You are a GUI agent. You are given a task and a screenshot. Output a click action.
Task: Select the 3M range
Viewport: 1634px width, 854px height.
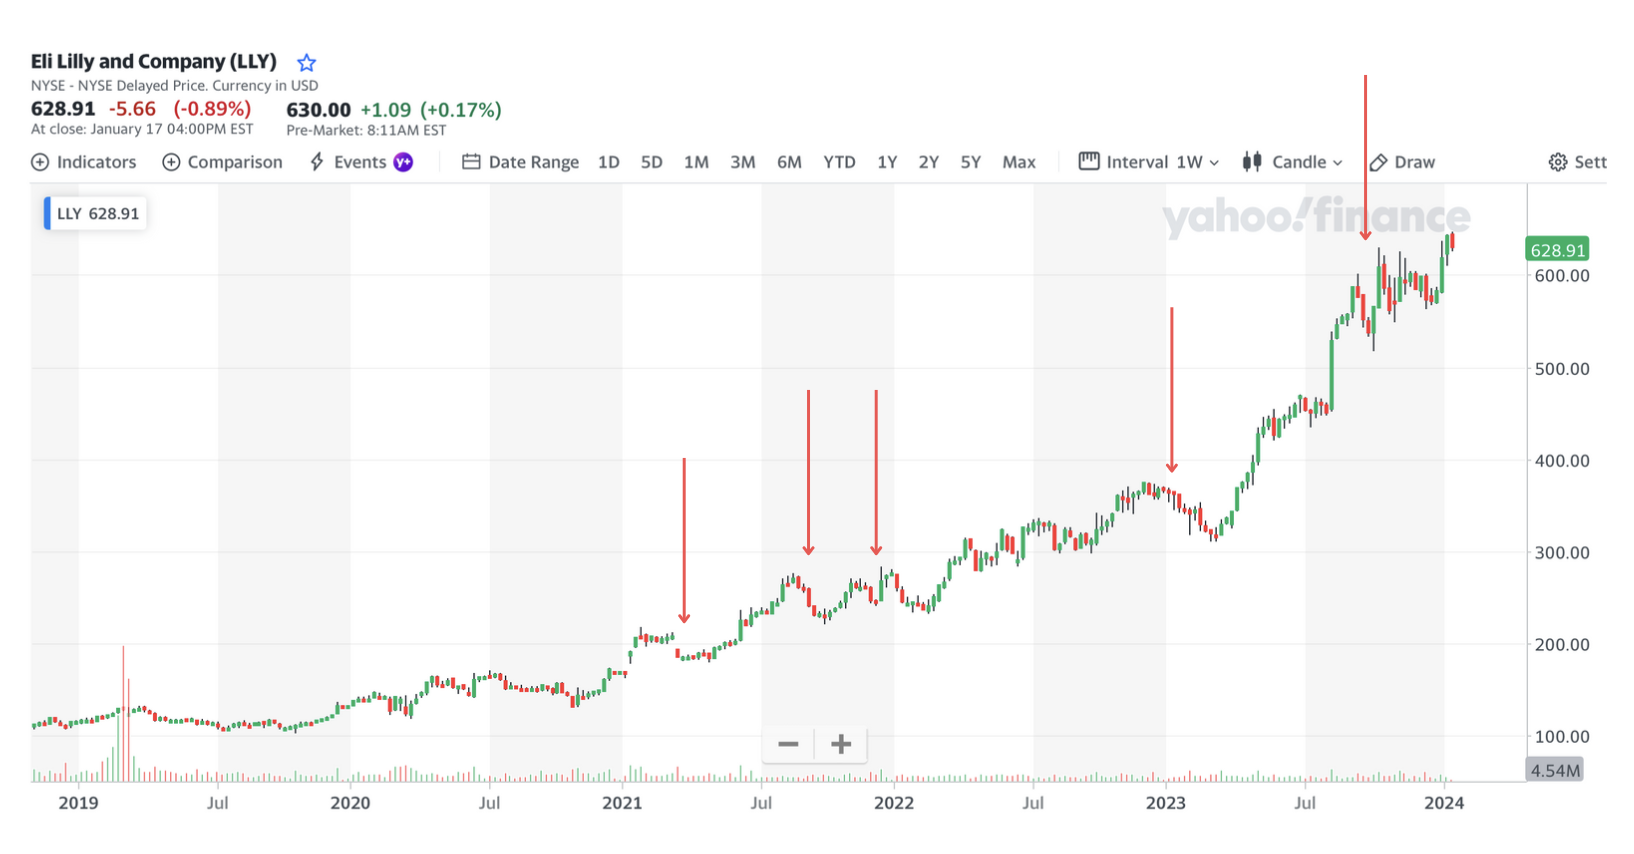(742, 162)
